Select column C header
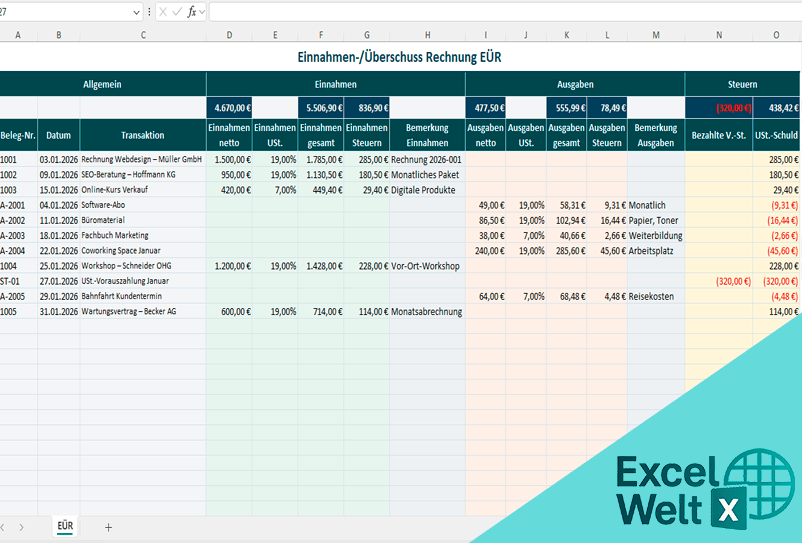802x543 pixels. pos(143,35)
